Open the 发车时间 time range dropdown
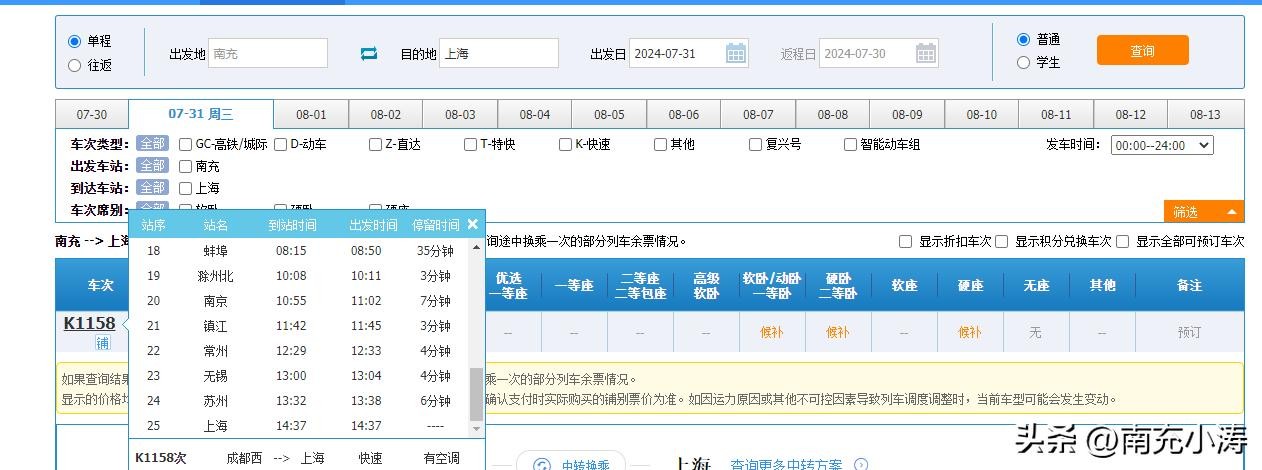The width and height of the screenshot is (1262, 470). 1161,145
